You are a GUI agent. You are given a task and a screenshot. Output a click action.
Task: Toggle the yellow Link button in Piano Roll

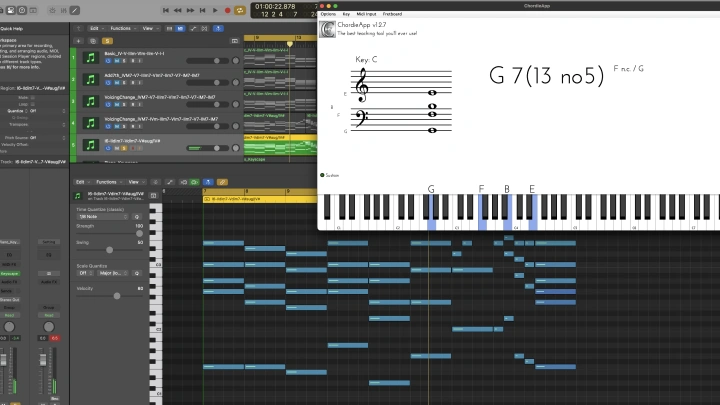coord(222,182)
